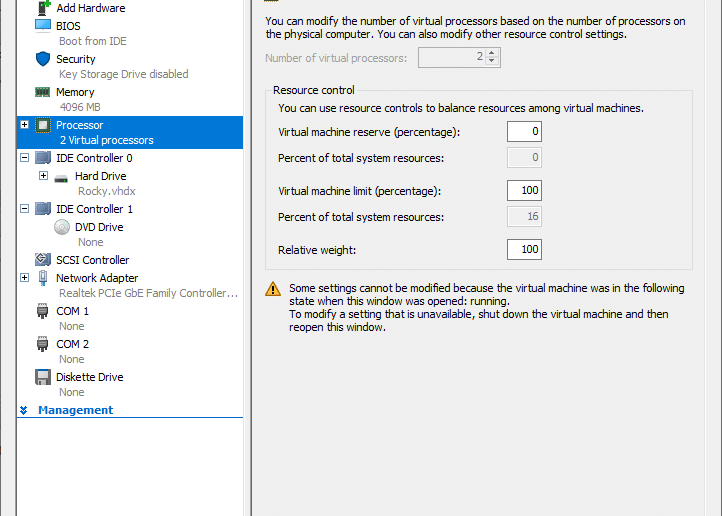This screenshot has width=722, height=516.
Task: Click the Add Hardware icon
Action: point(43,7)
